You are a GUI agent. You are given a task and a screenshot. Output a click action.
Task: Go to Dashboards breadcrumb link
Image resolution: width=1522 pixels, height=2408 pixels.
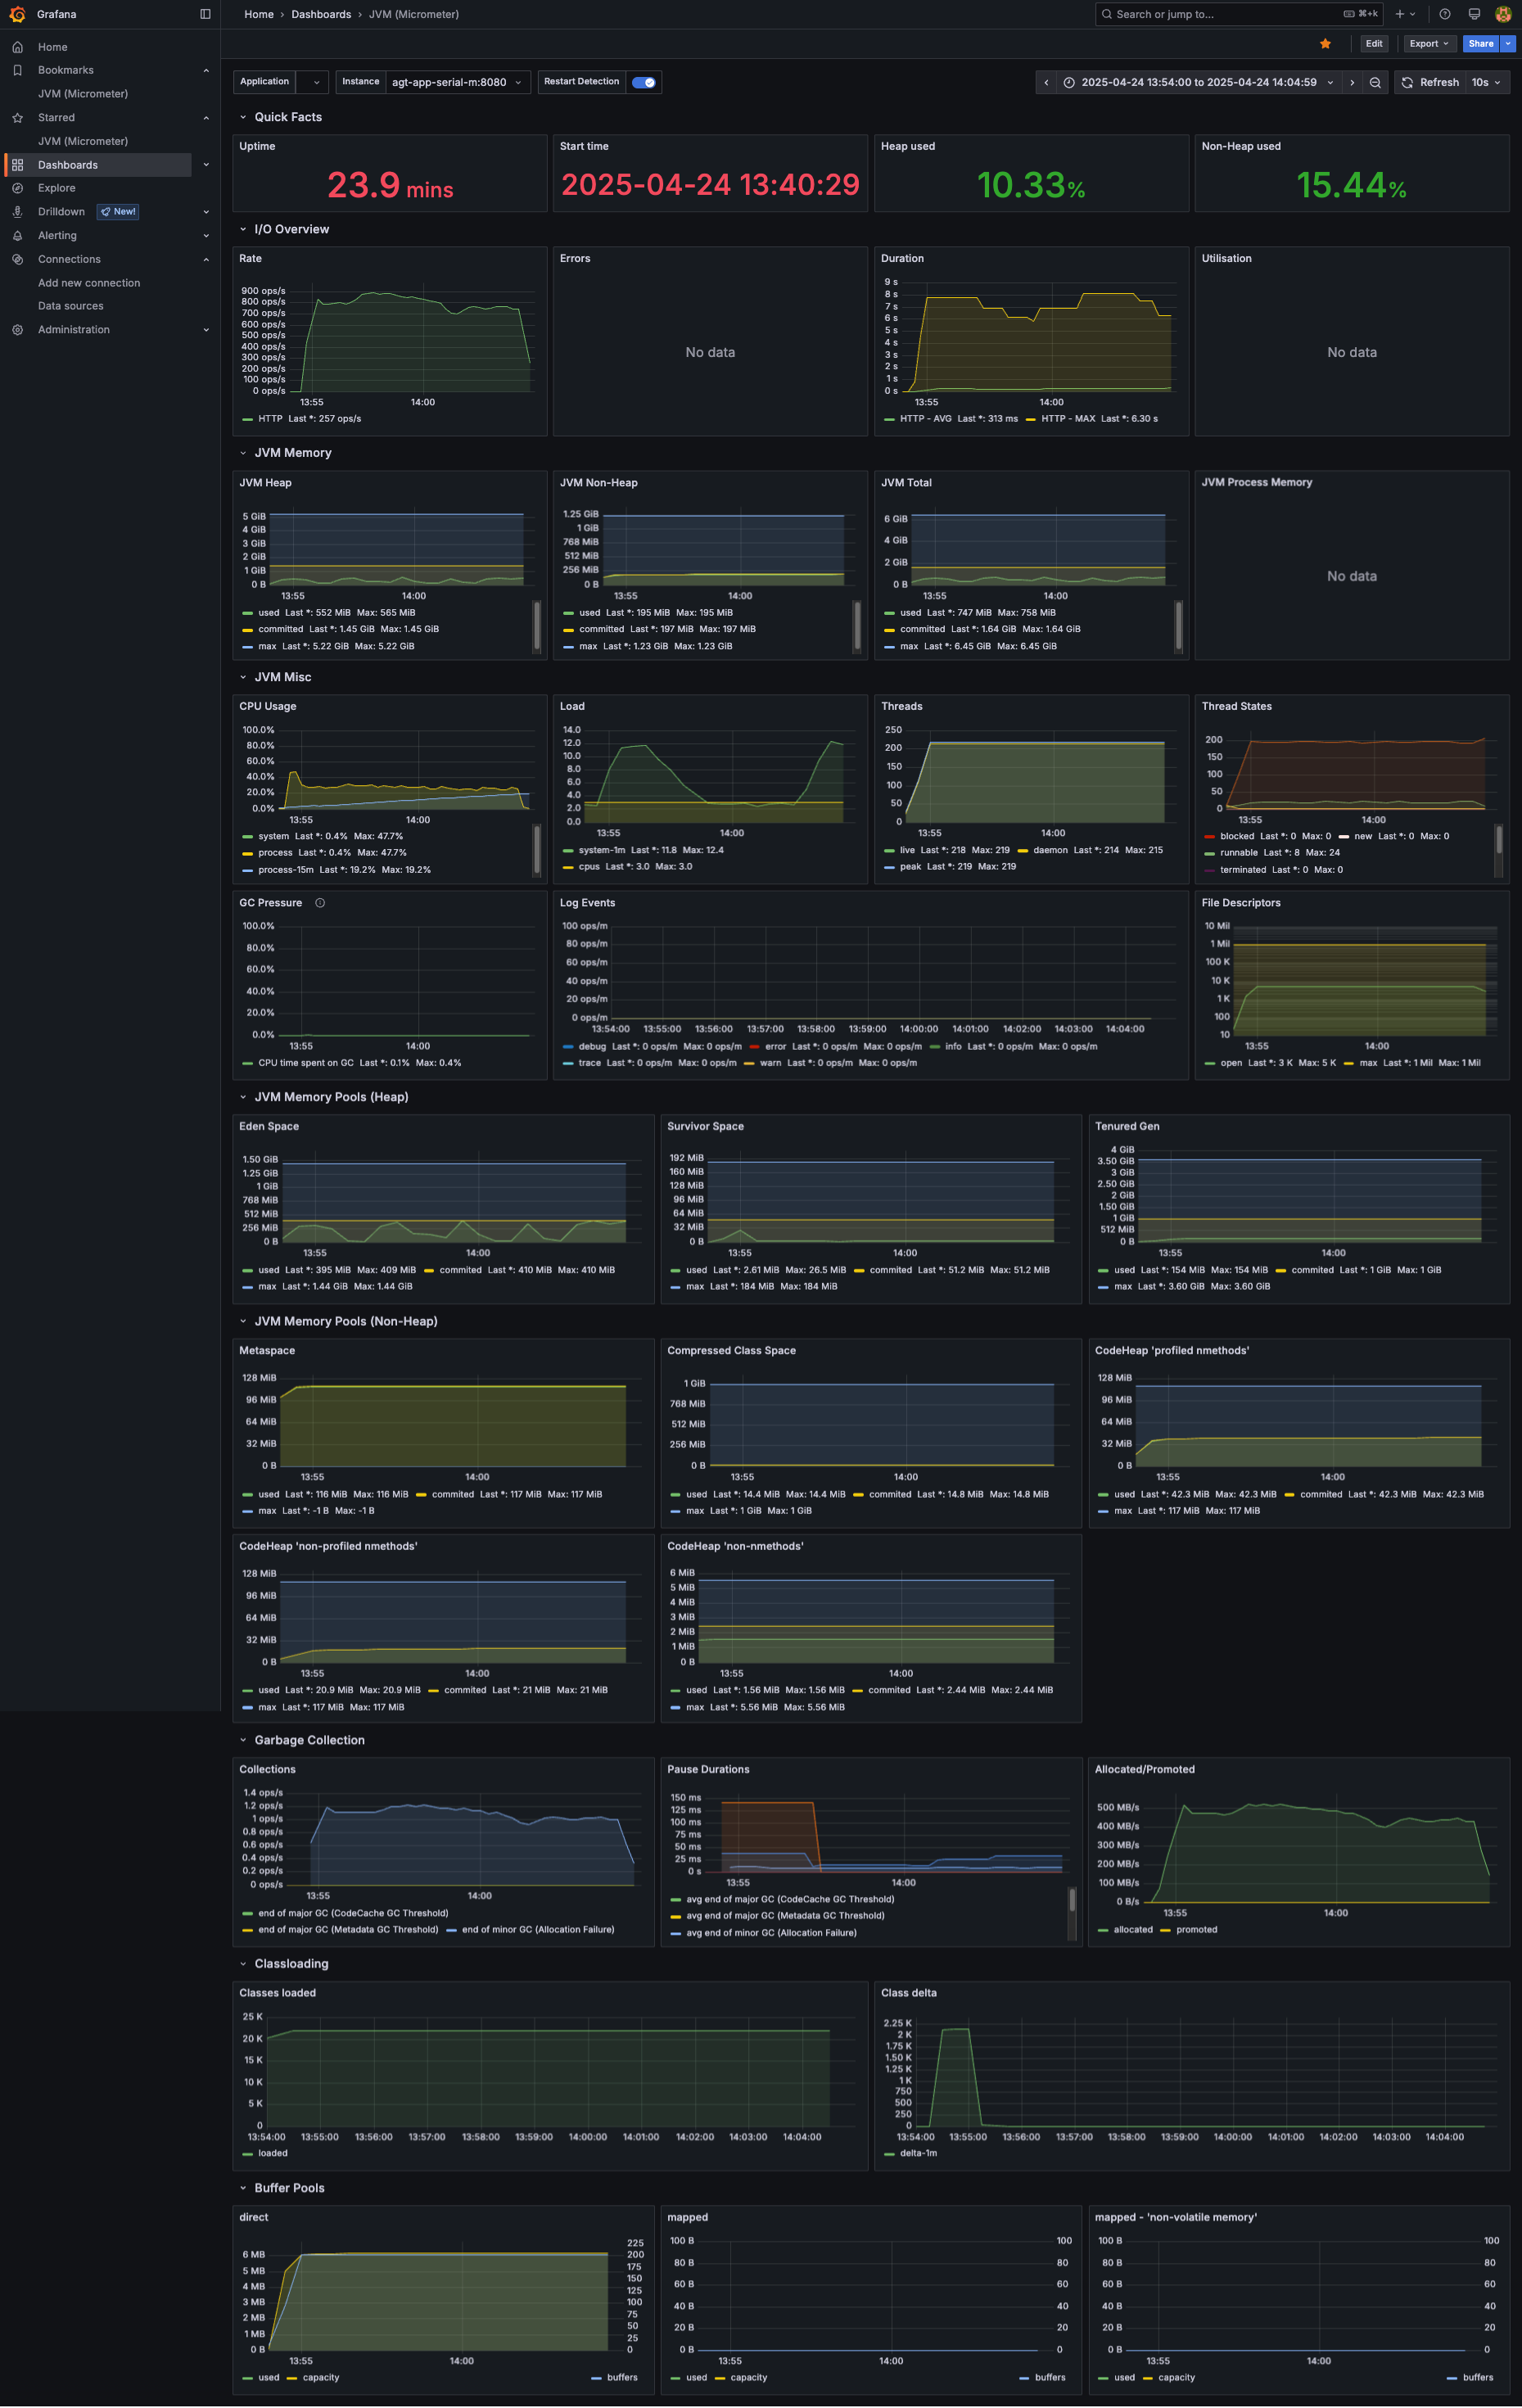point(321,14)
